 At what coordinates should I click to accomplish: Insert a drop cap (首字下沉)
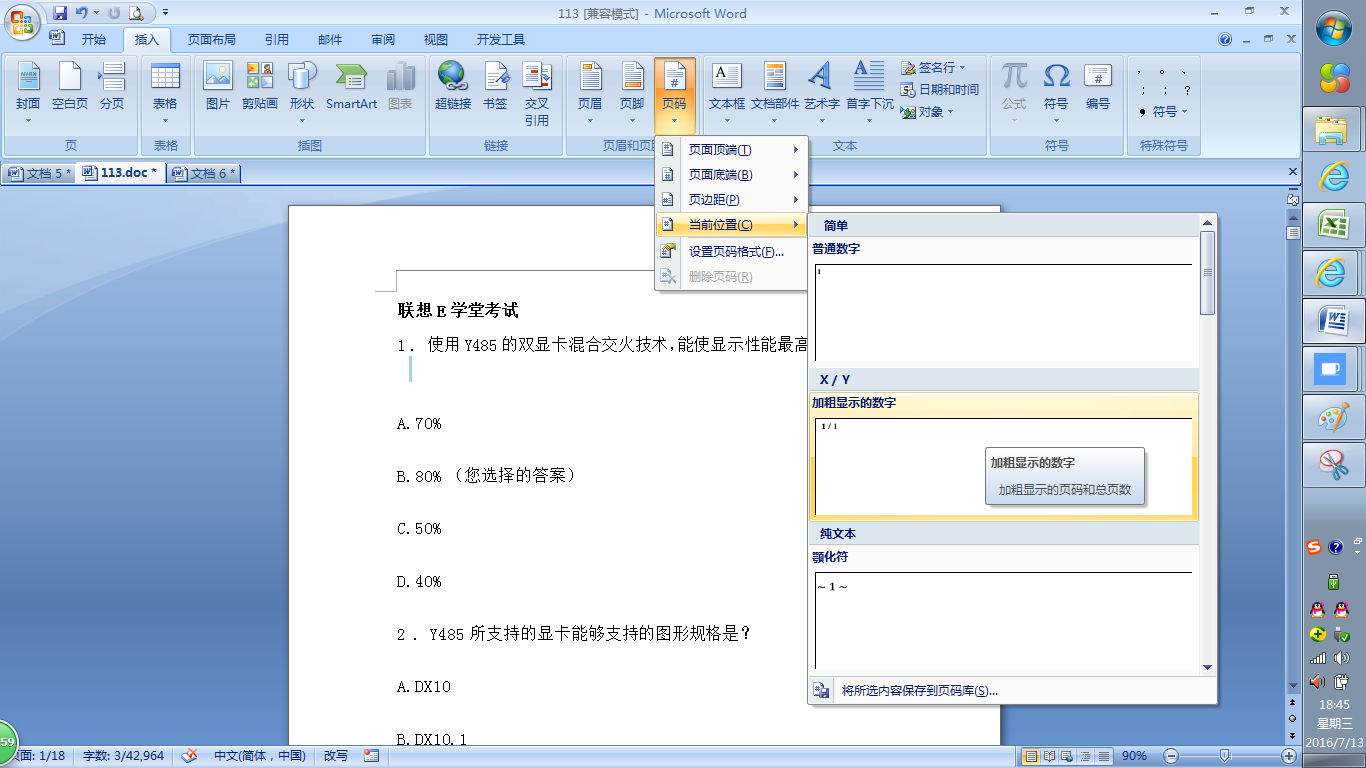point(869,92)
